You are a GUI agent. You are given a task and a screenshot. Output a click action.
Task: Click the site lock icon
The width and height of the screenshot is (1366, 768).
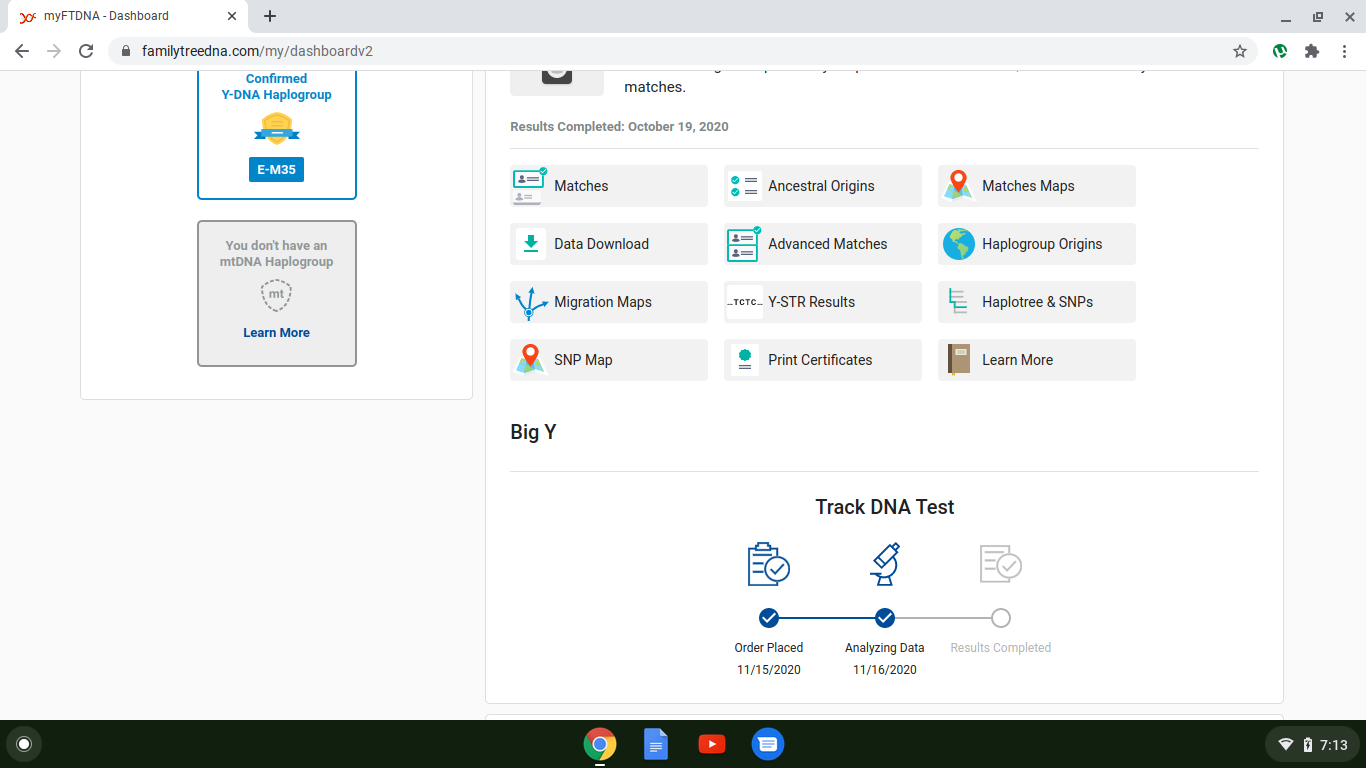tap(126, 51)
